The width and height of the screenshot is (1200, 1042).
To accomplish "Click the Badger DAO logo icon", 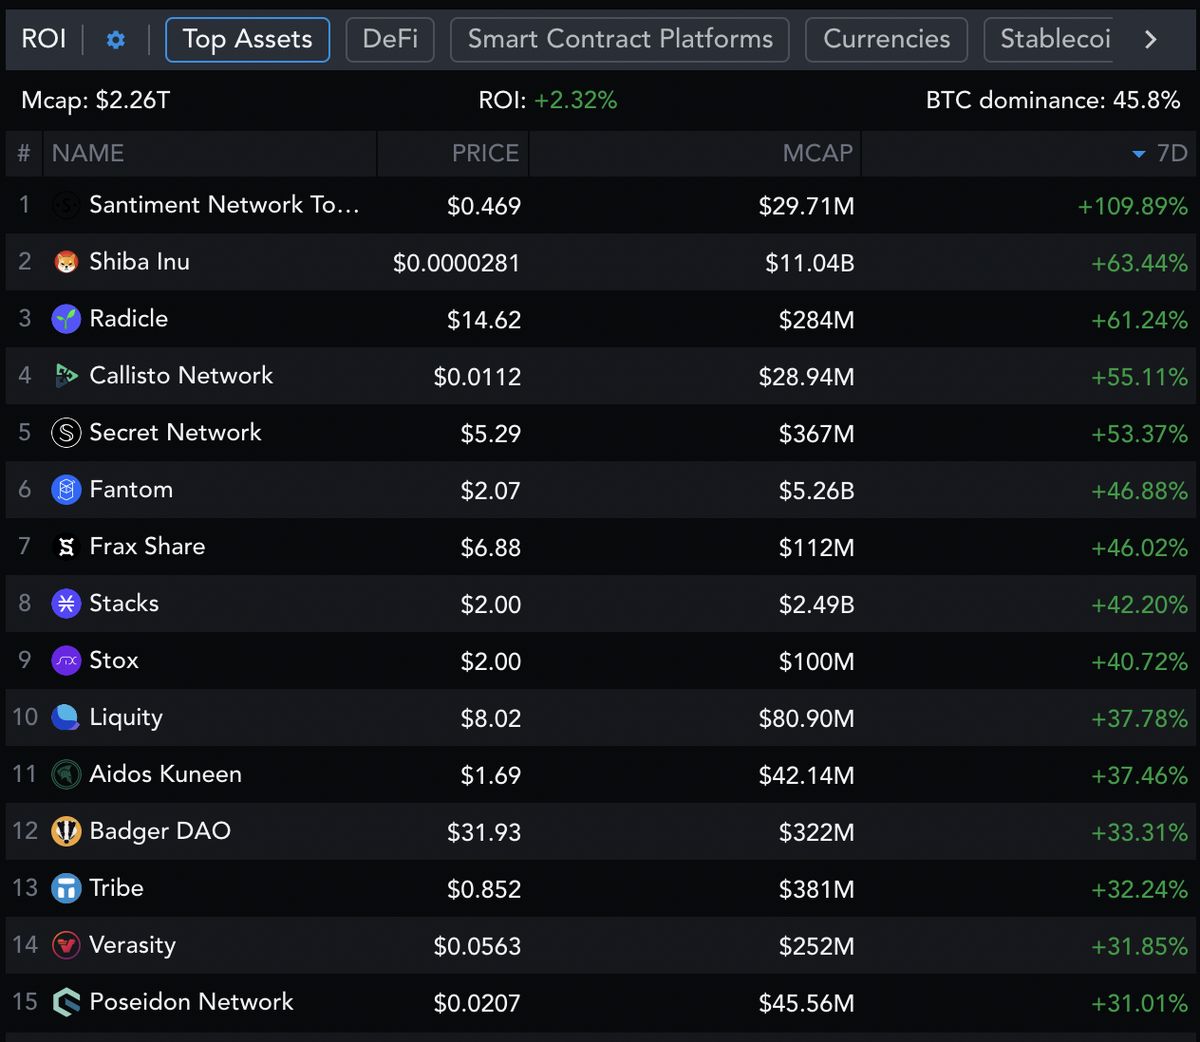I will 66,832.
